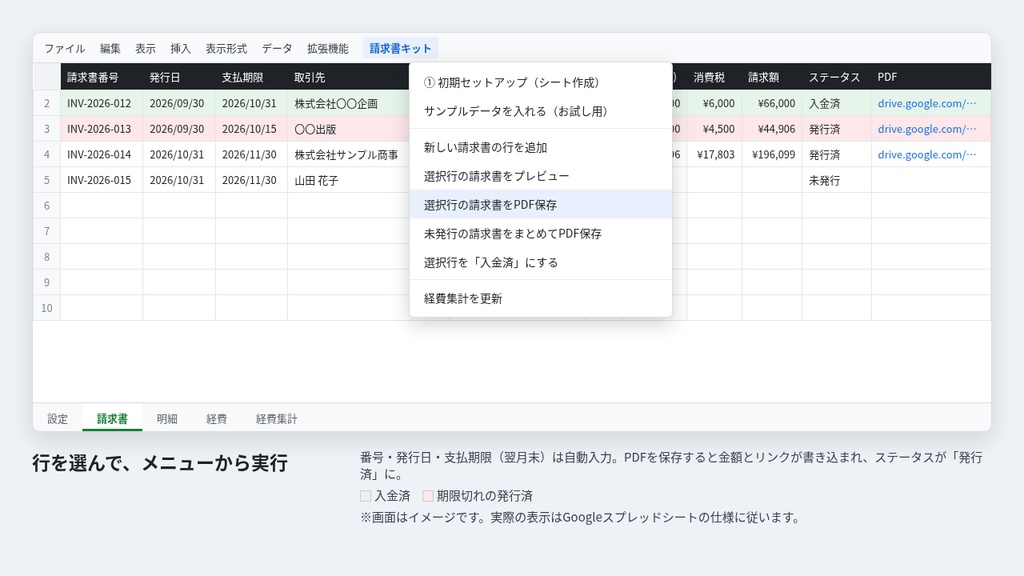Select 支払期限 cell 2026/10/31
This screenshot has width=1024, height=576.
tap(251, 103)
